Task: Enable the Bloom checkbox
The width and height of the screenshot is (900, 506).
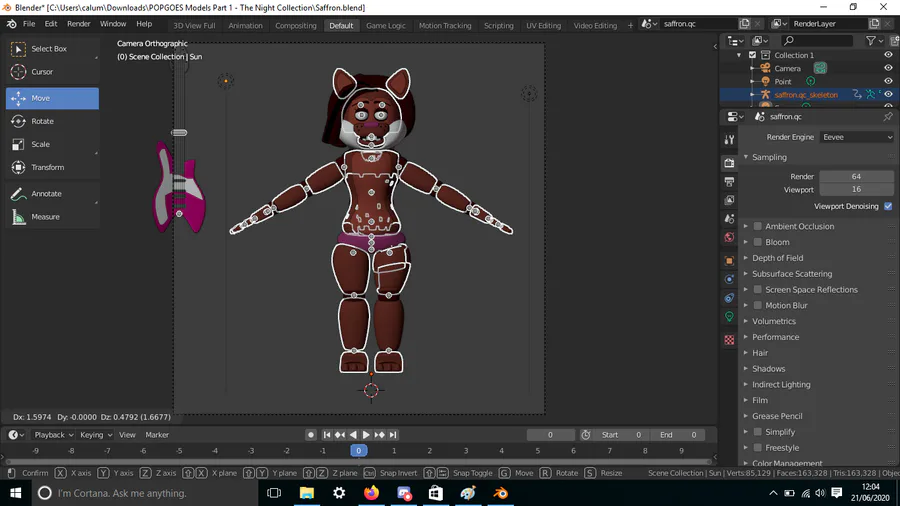Action: point(758,242)
